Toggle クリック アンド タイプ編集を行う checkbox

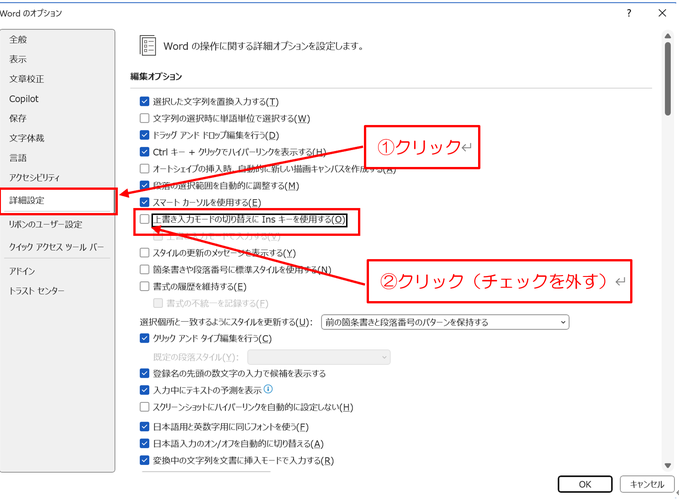pyautogui.click(x=145, y=338)
